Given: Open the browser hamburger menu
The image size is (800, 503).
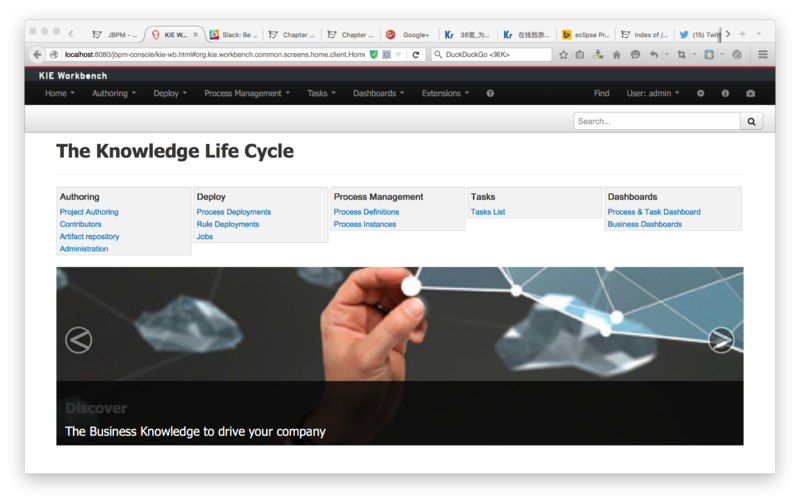Looking at the screenshot, I should (763, 54).
